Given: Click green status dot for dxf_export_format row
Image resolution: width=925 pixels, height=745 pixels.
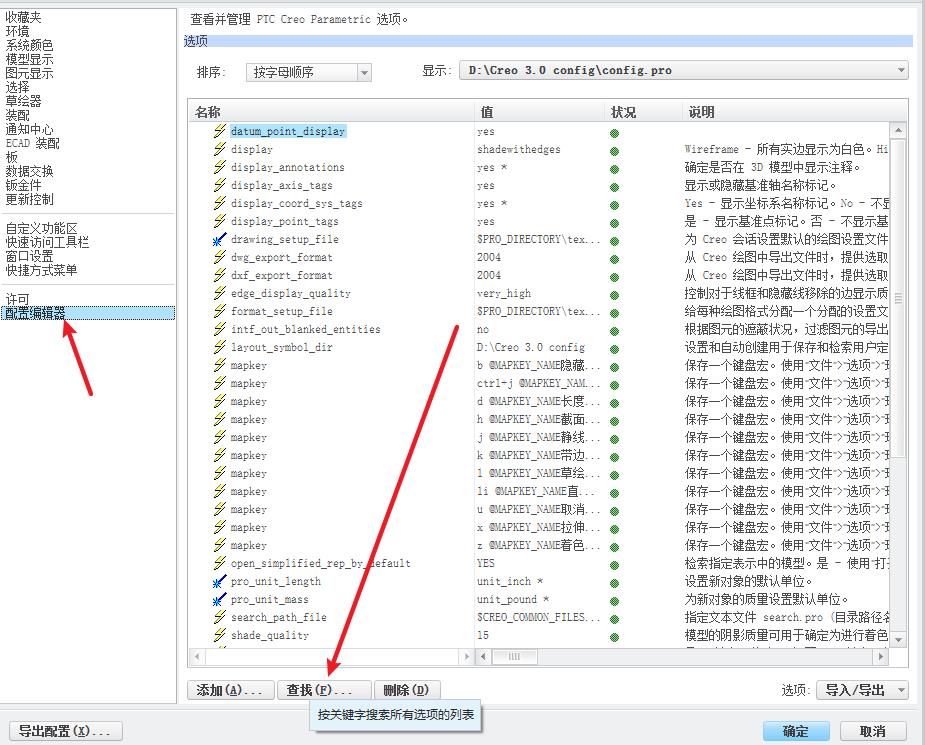Looking at the screenshot, I should coord(614,277).
